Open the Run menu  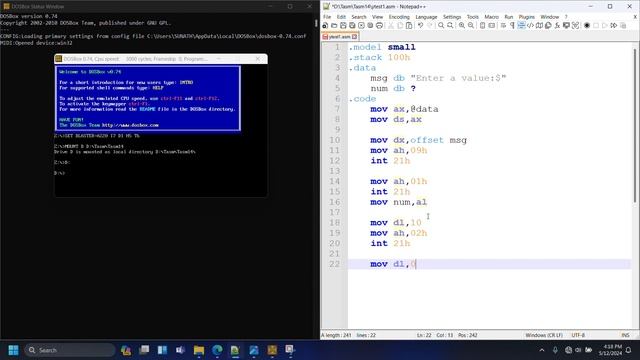(509, 17)
